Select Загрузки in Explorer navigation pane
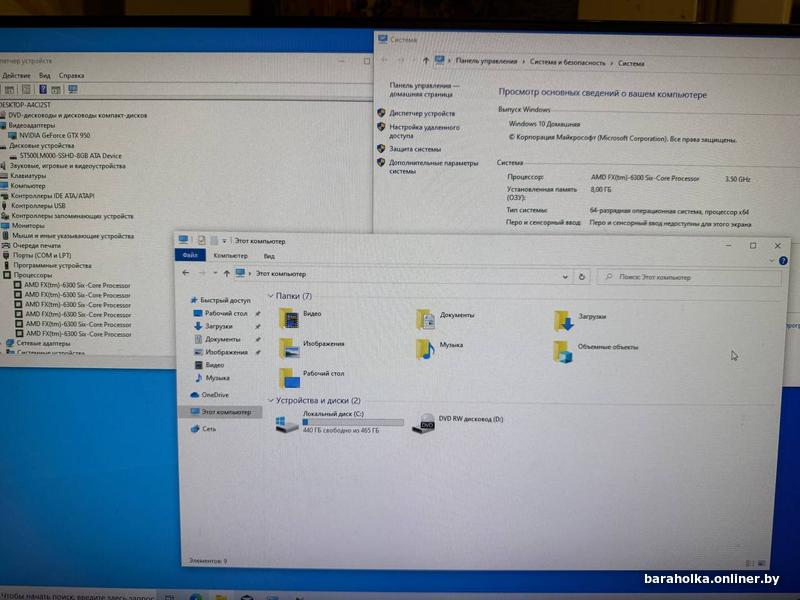800x600 pixels. [213, 326]
